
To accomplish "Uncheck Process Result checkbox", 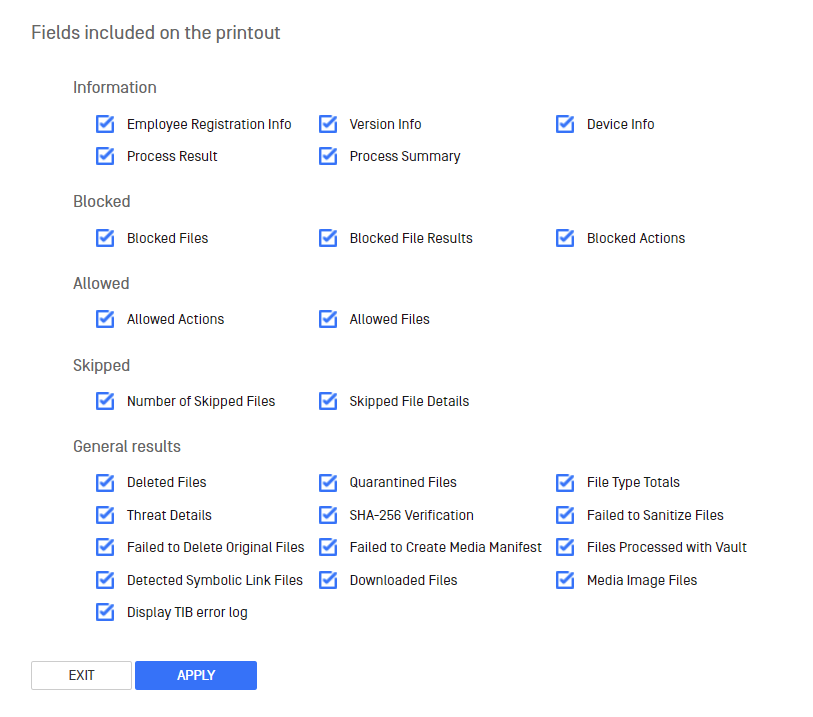I will [x=105, y=156].
